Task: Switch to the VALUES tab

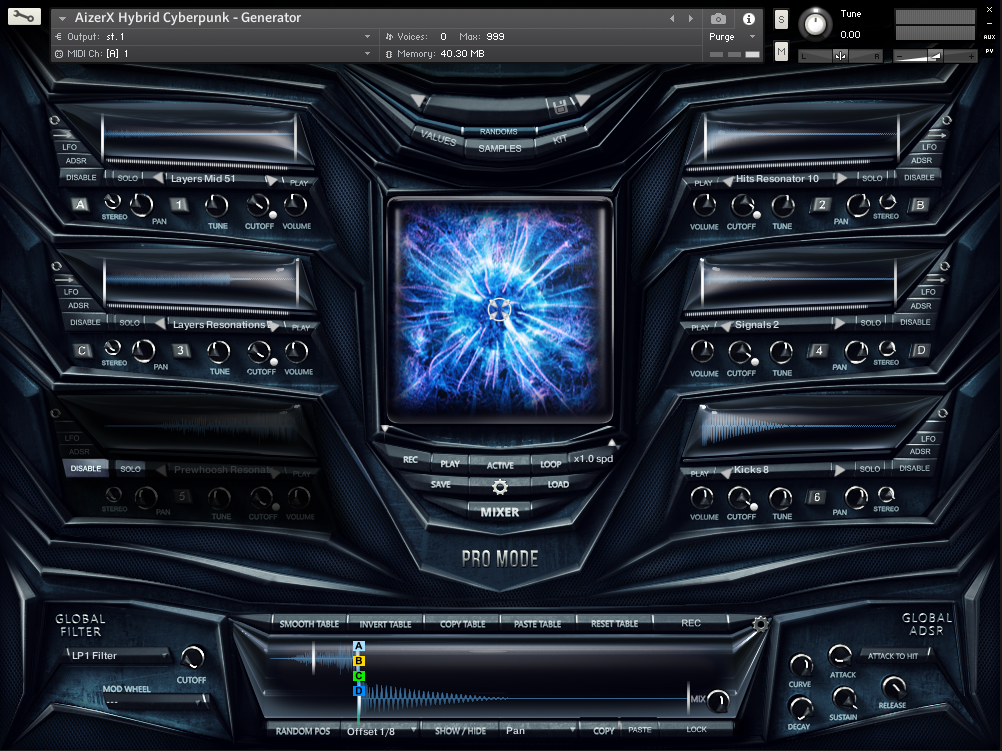Action: [438, 137]
